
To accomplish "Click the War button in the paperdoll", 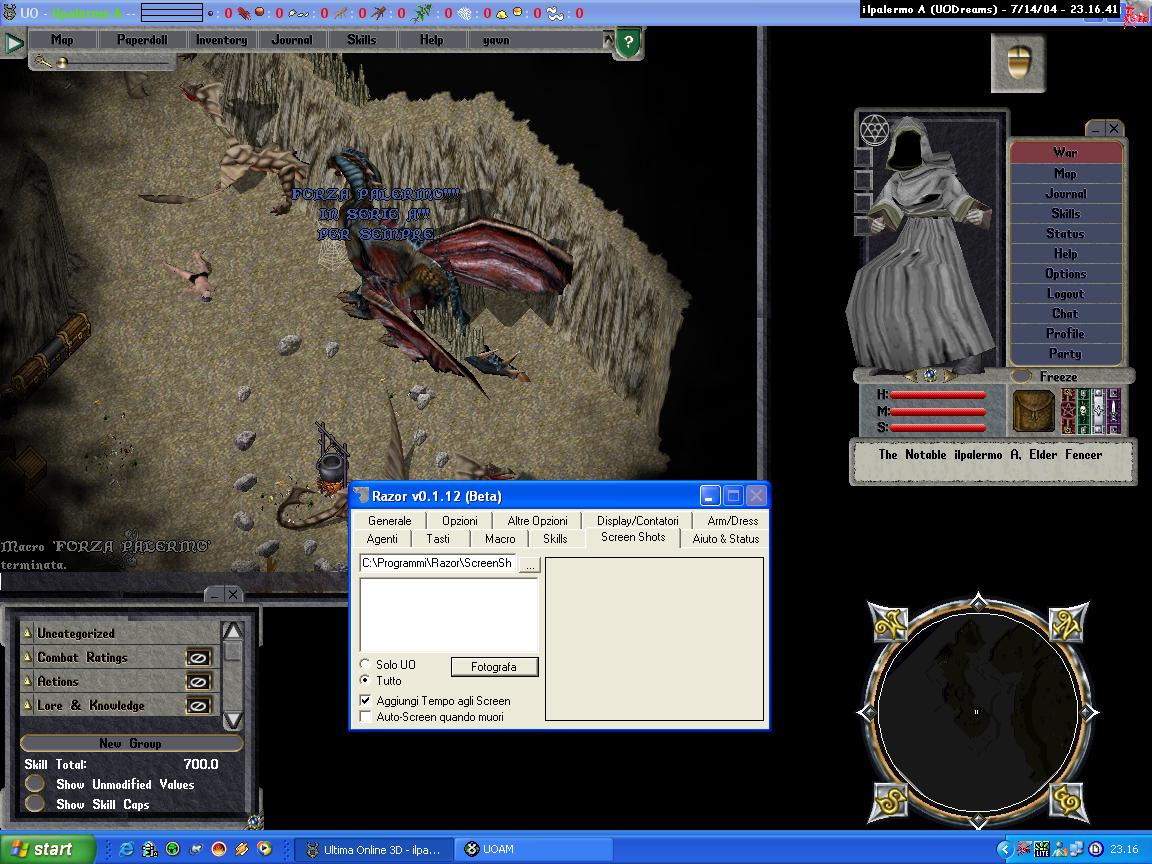I will pyautogui.click(x=1065, y=153).
